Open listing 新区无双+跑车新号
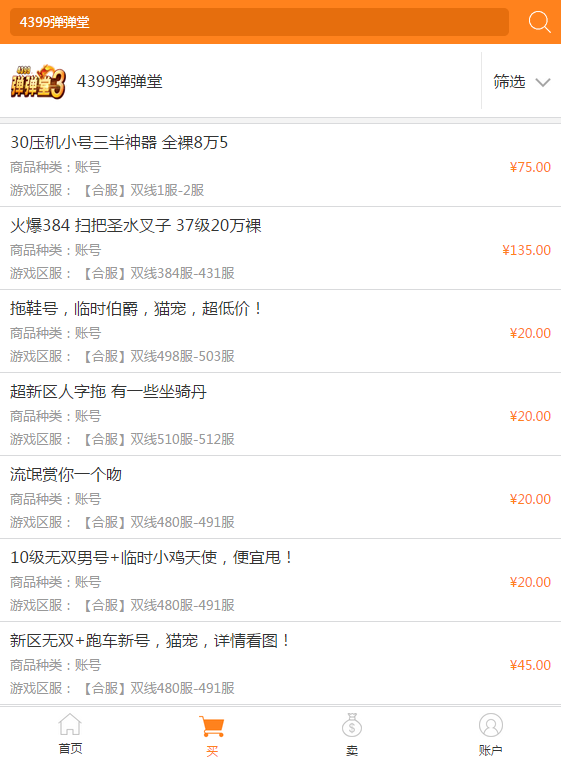 [x=280, y=664]
